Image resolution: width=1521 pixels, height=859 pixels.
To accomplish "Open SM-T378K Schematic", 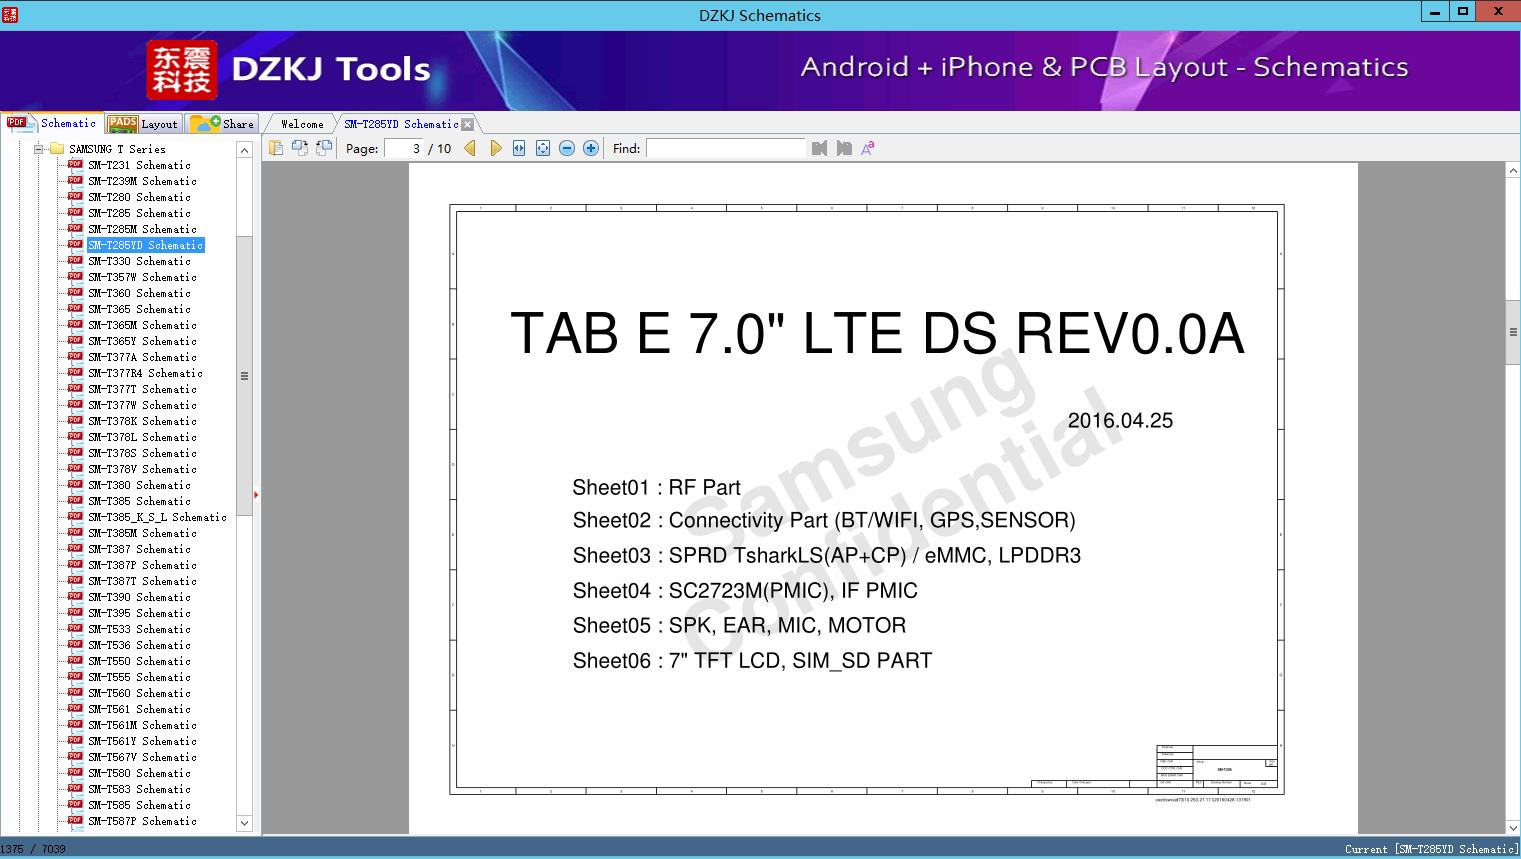I will click(x=142, y=421).
